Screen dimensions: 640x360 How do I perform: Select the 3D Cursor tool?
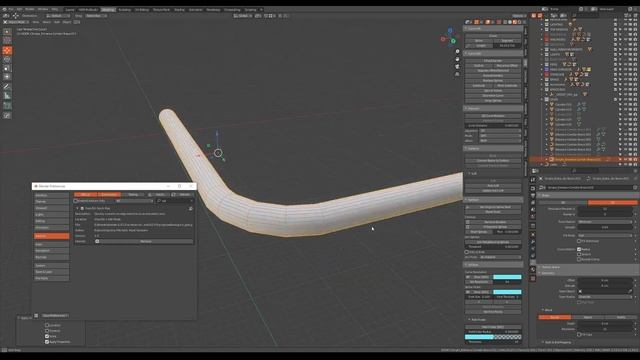7,40
